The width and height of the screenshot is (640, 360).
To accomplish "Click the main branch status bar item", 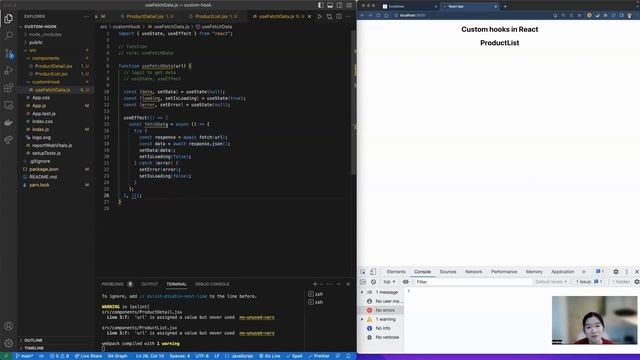I will pyautogui.click(x=24, y=356).
